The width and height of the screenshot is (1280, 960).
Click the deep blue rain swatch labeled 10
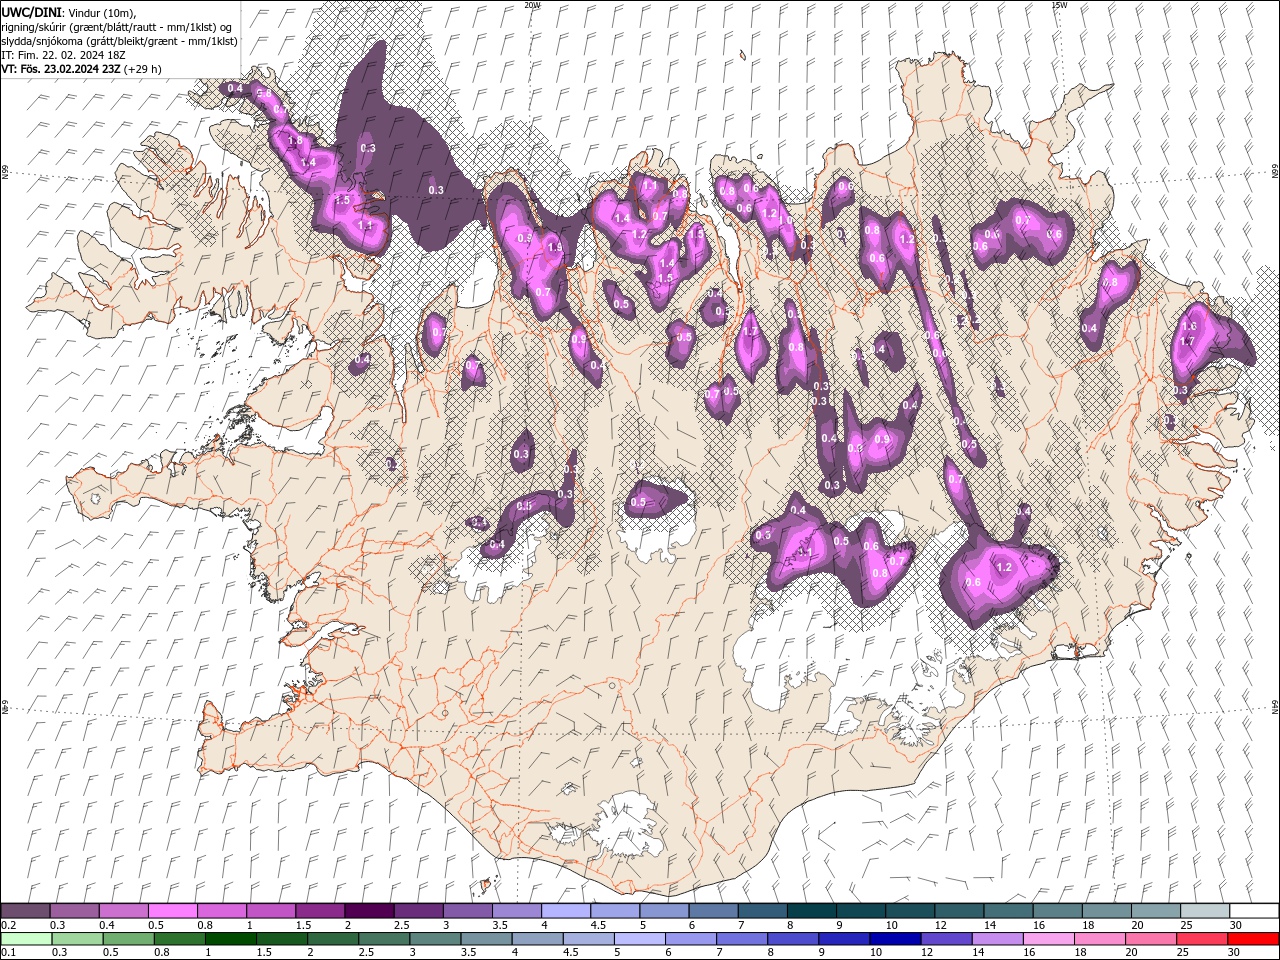tap(896, 939)
